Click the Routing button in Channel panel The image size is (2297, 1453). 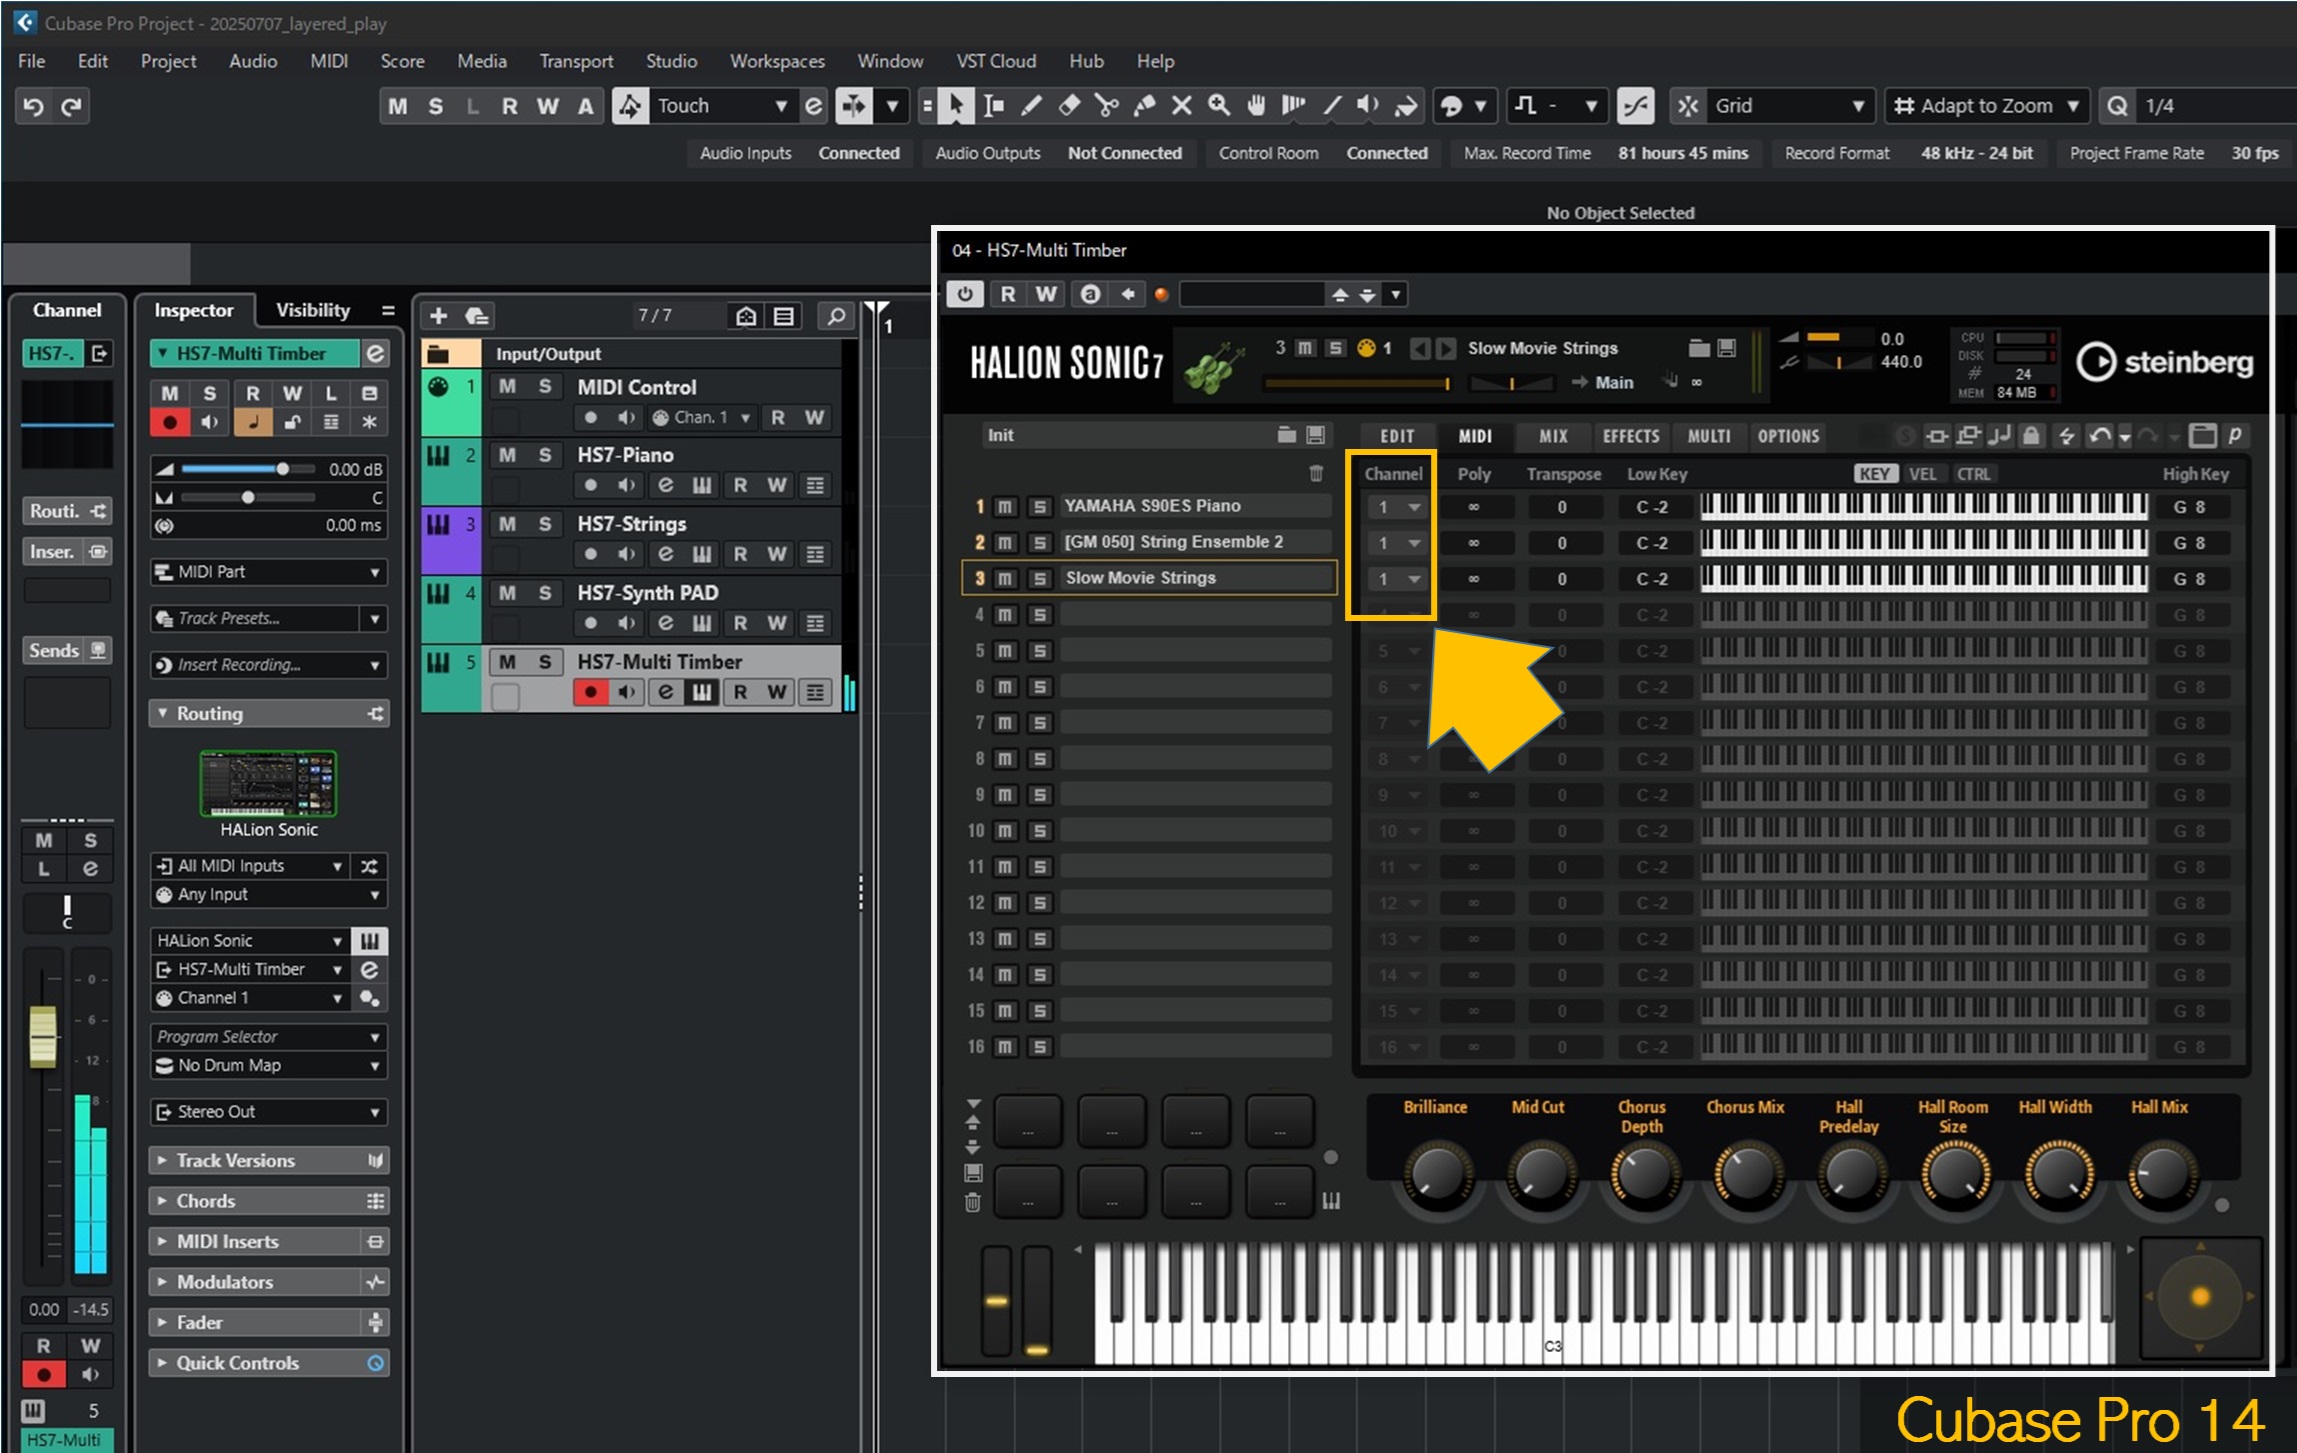point(67,511)
